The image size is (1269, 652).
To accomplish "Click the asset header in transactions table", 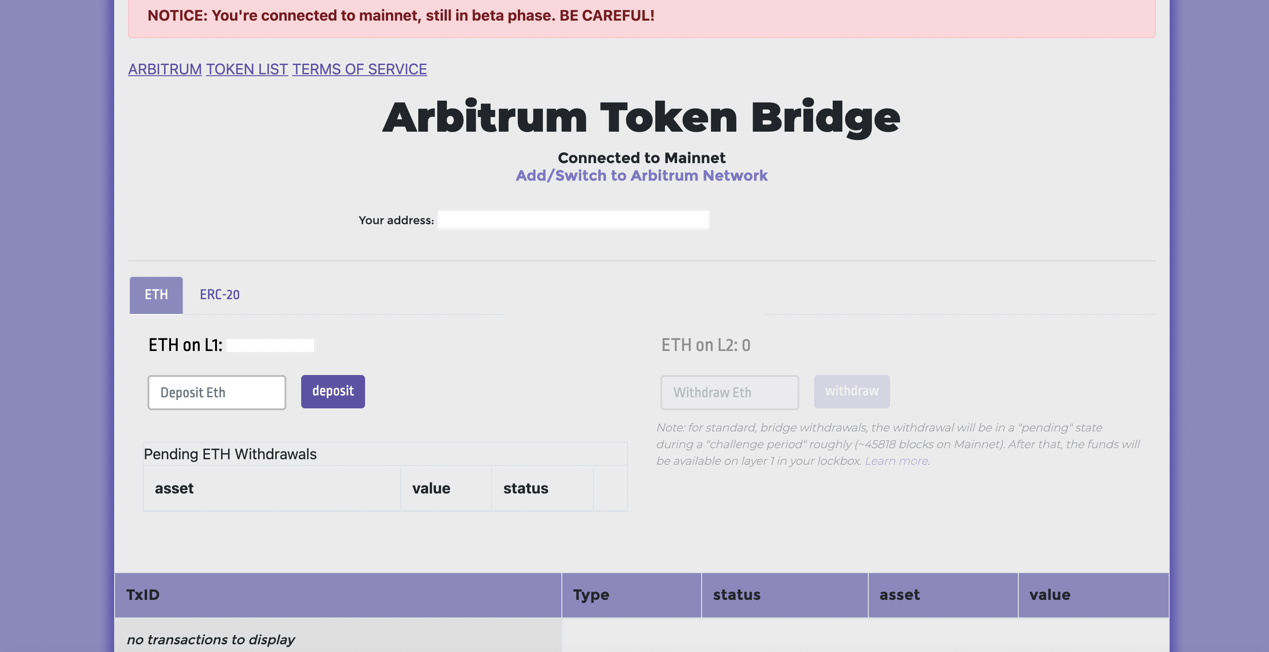I will click(x=899, y=595).
